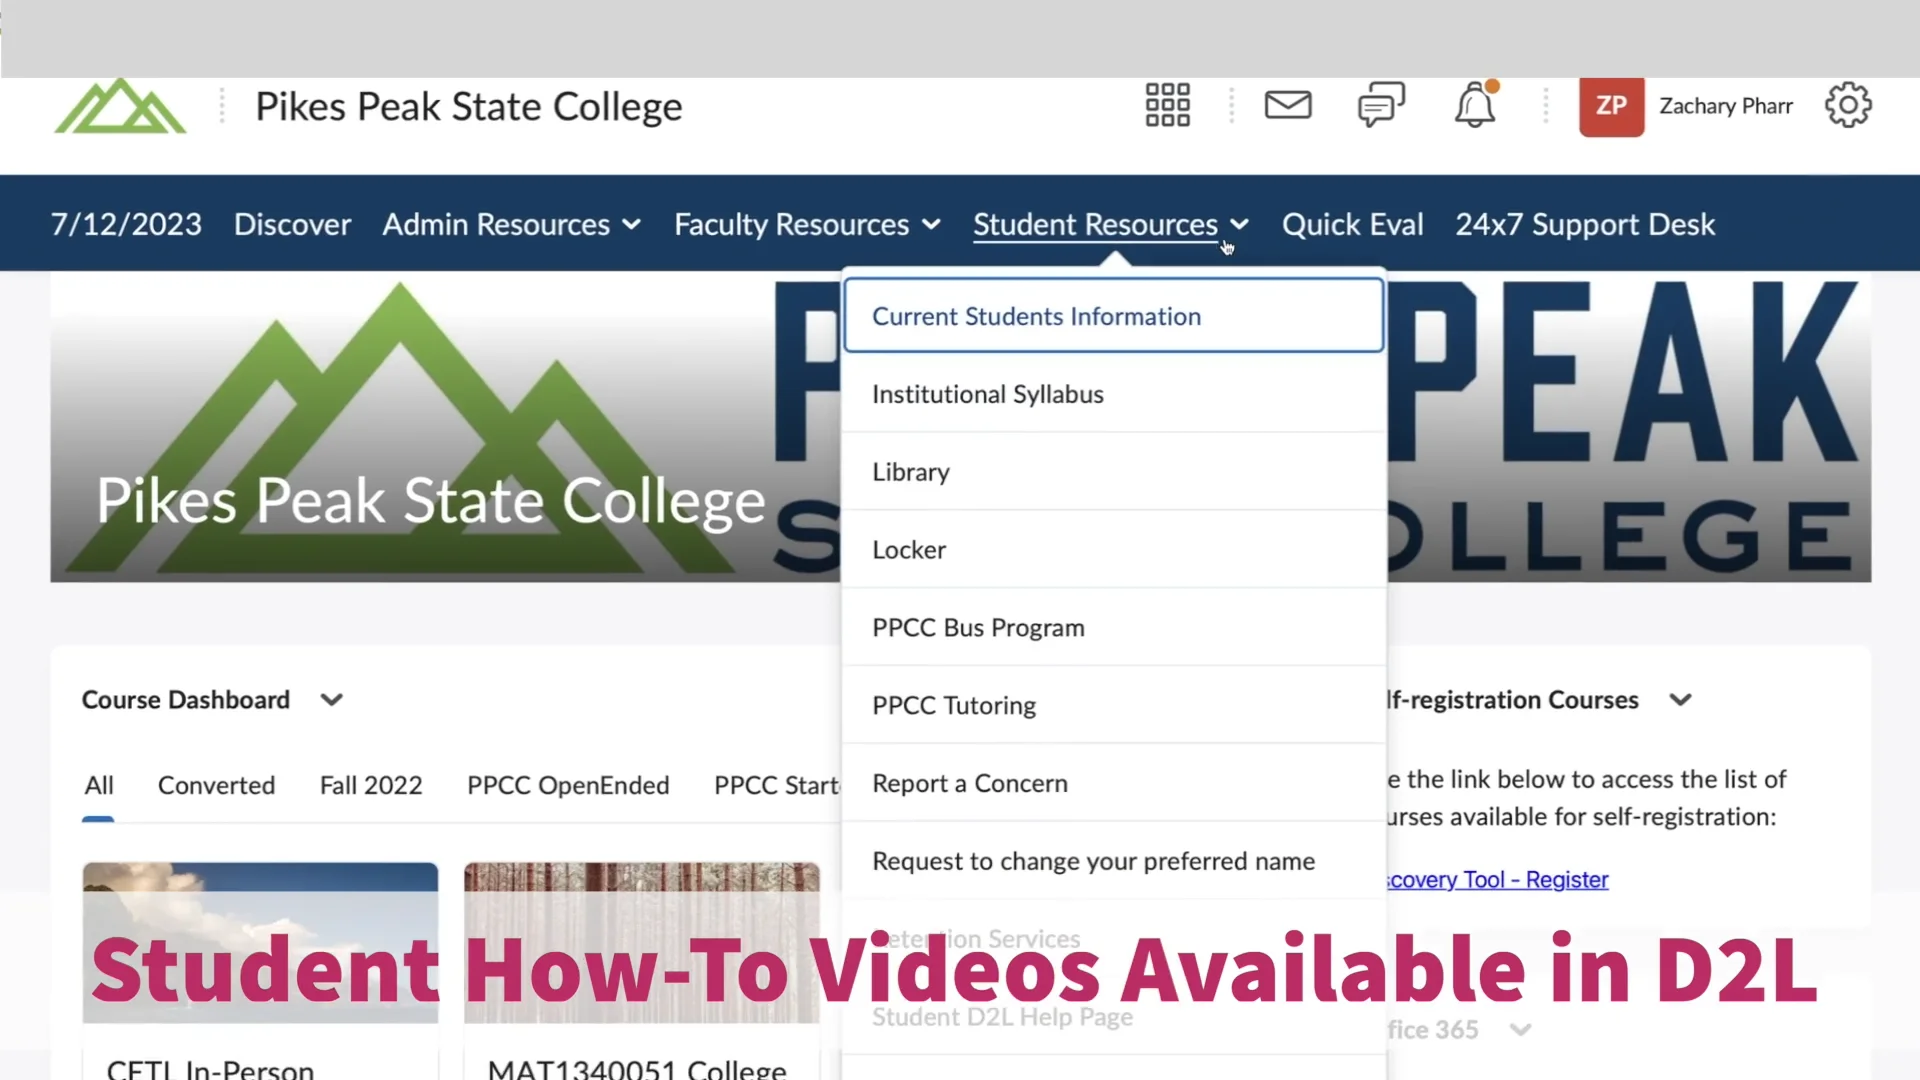Open the waffle course selector icon

coord(1167,105)
